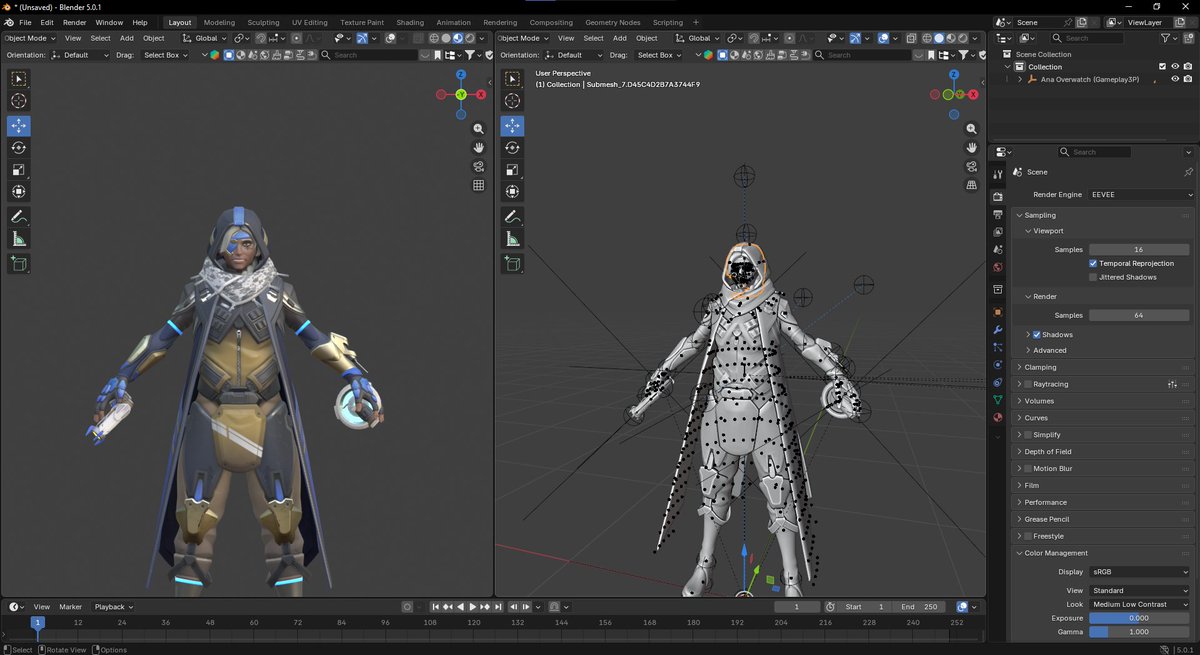
Task: Open the World properties tab
Action: (998, 267)
